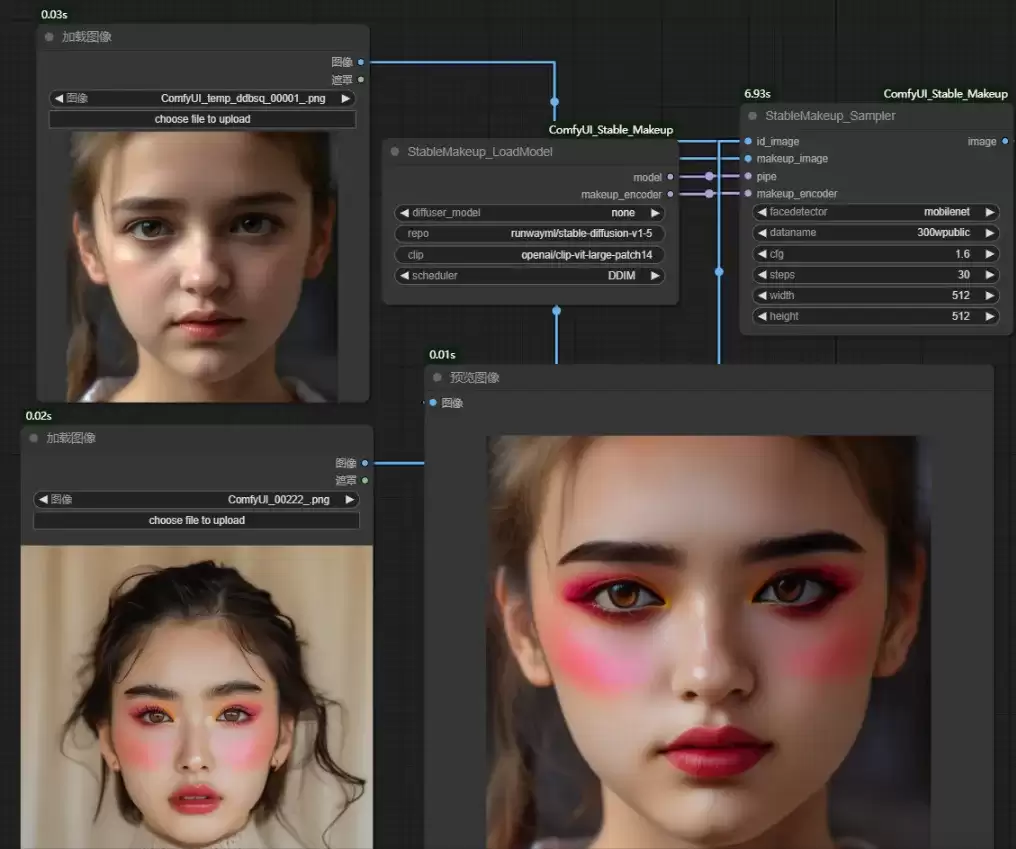
Task: Click the makeup_image input socket on Sampler
Action: (x=748, y=159)
